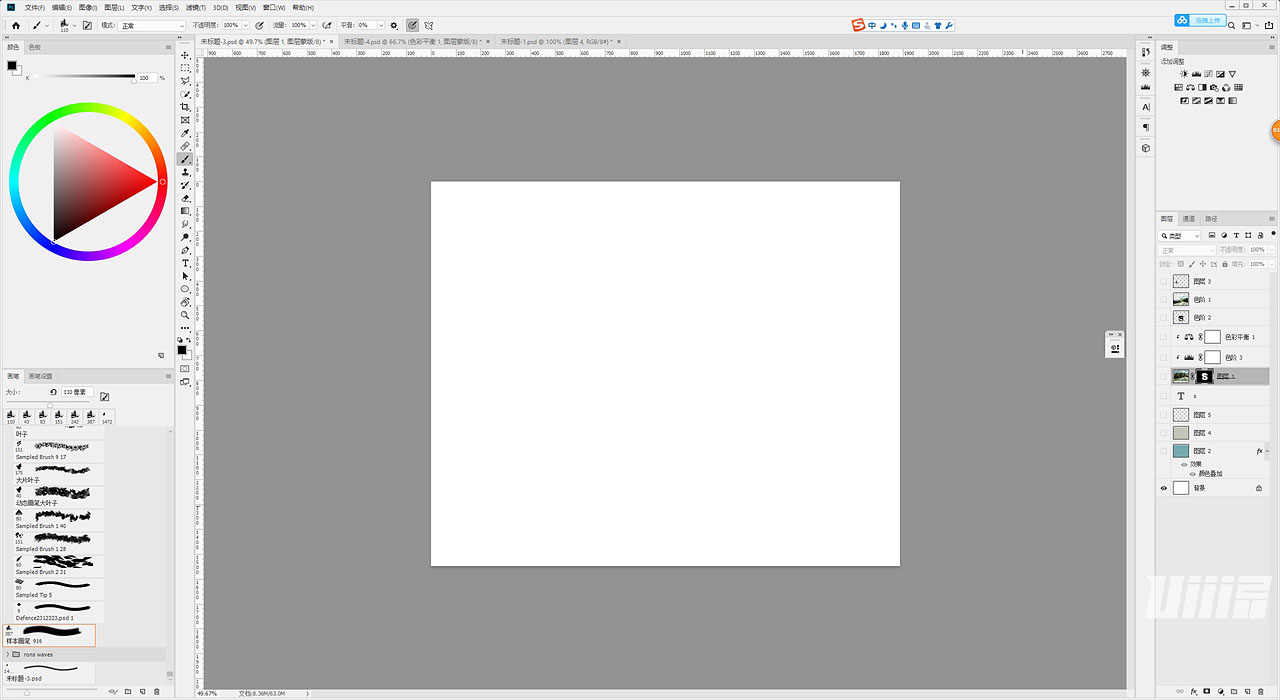Click the brush size 110 像素 field

point(77,392)
